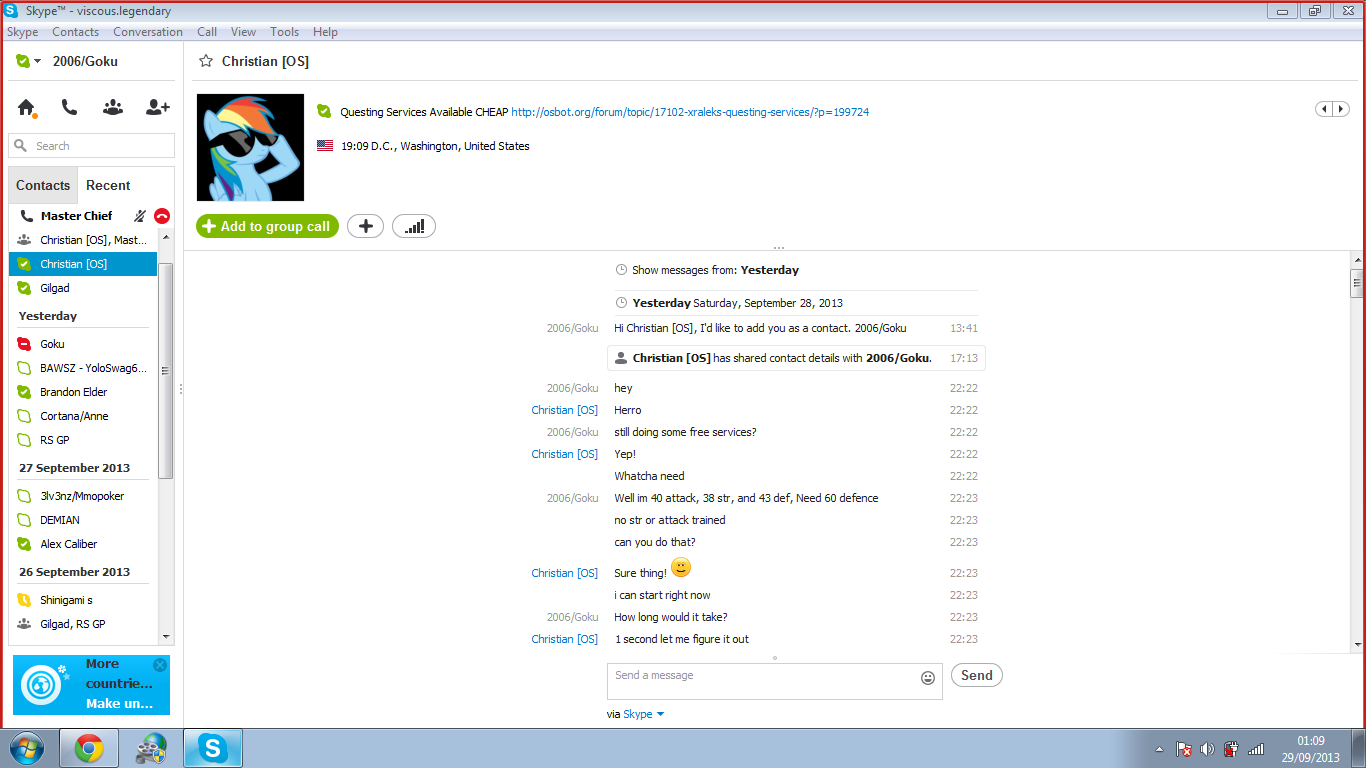Open the Help menu
The image size is (1366, 768).
pos(325,32)
